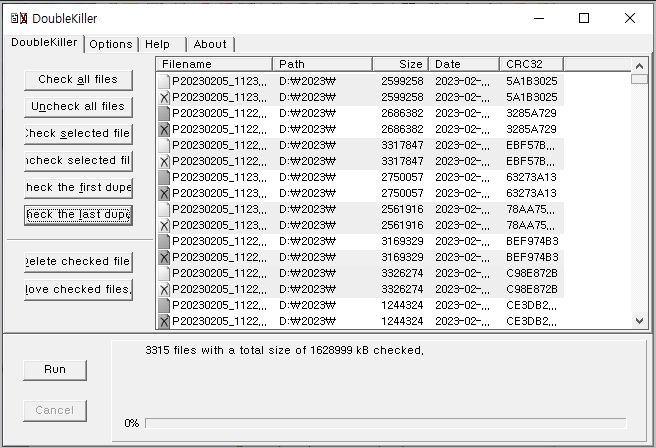
Task: Untick the checked box for CRC 3285A729 row
Action: click(164, 129)
